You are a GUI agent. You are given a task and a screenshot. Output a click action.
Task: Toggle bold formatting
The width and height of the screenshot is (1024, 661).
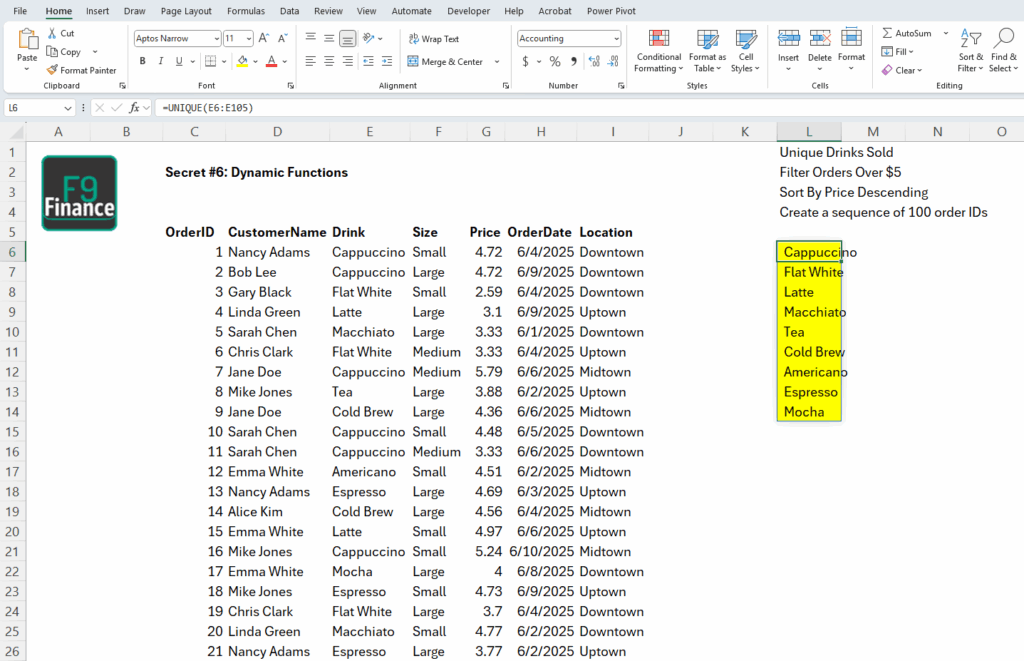coord(142,61)
